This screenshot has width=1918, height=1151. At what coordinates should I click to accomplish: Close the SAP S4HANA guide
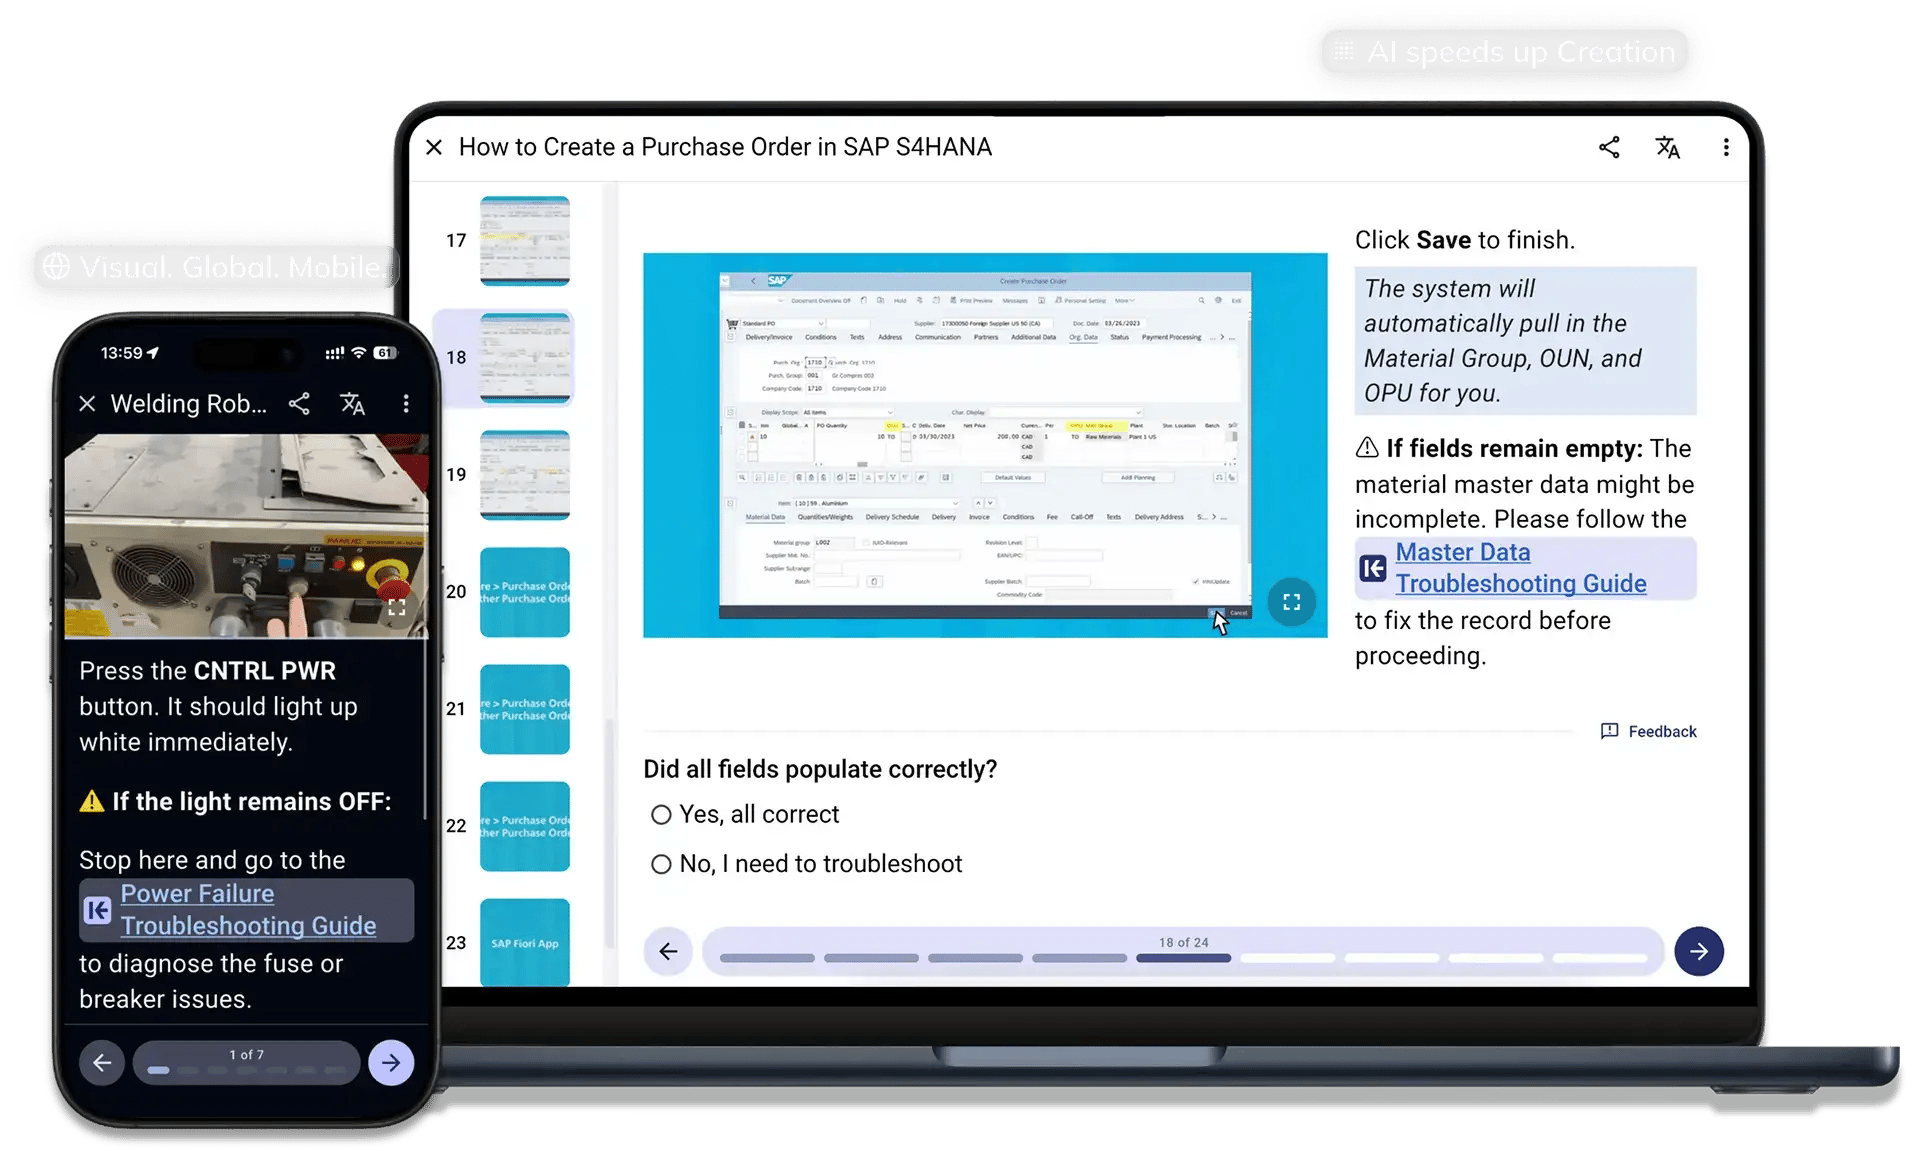[434, 147]
